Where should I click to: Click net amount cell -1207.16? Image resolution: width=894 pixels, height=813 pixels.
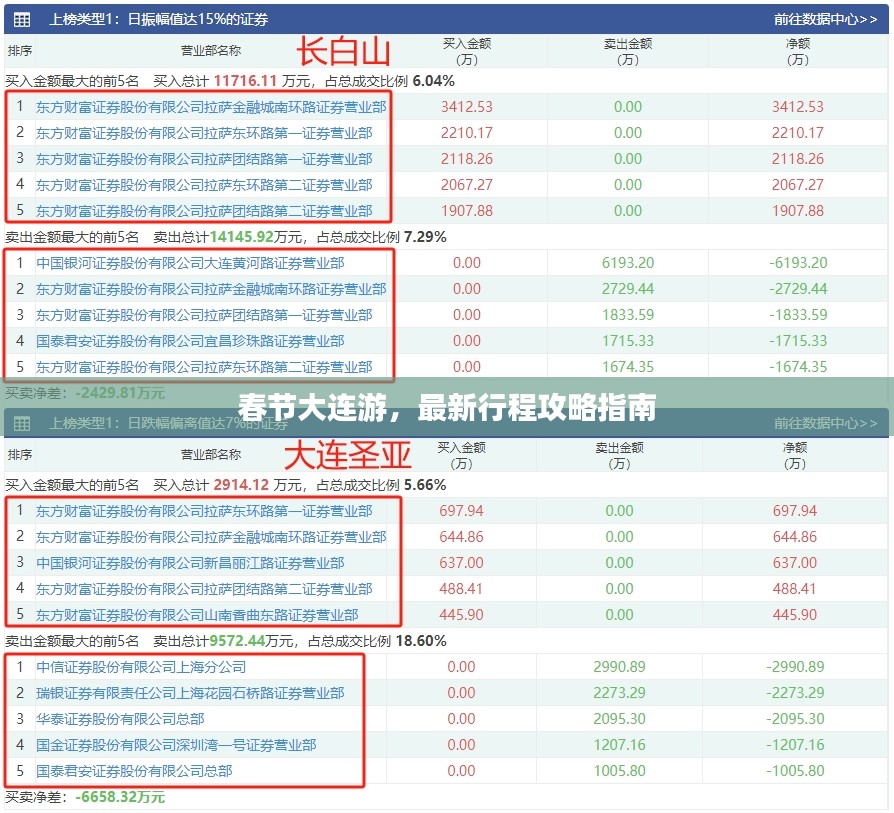tap(795, 745)
